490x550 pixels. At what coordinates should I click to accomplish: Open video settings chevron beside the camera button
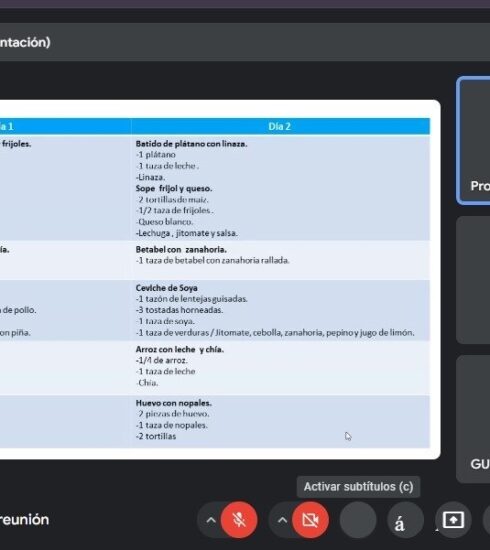tap(282, 520)
